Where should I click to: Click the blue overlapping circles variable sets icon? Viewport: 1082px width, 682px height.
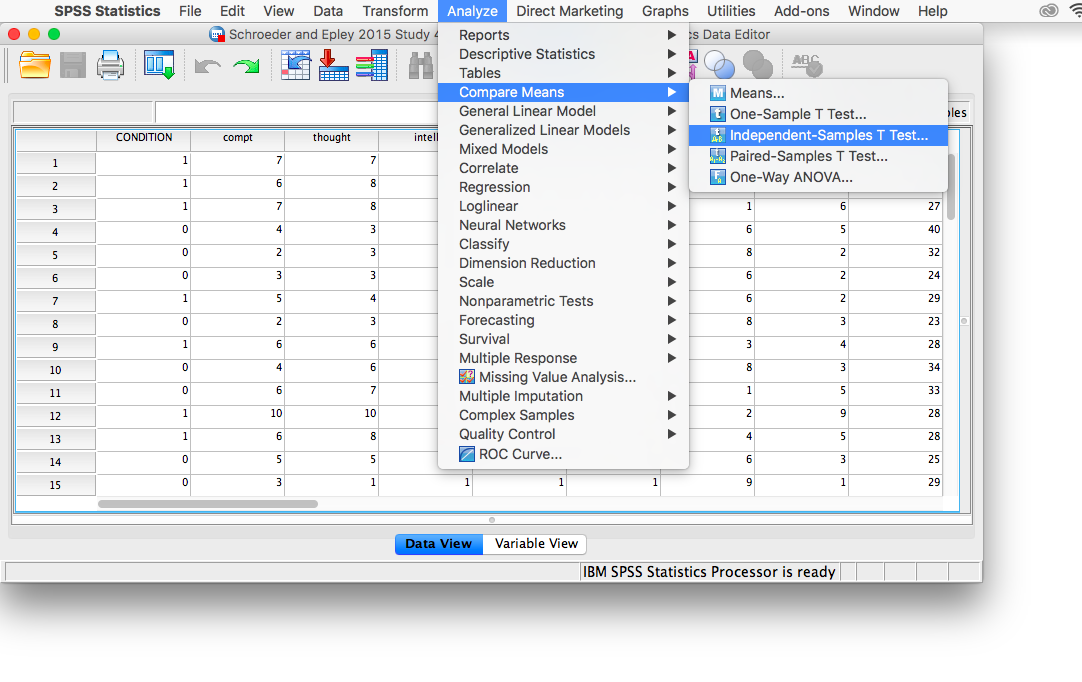click(x=719, y=66)
